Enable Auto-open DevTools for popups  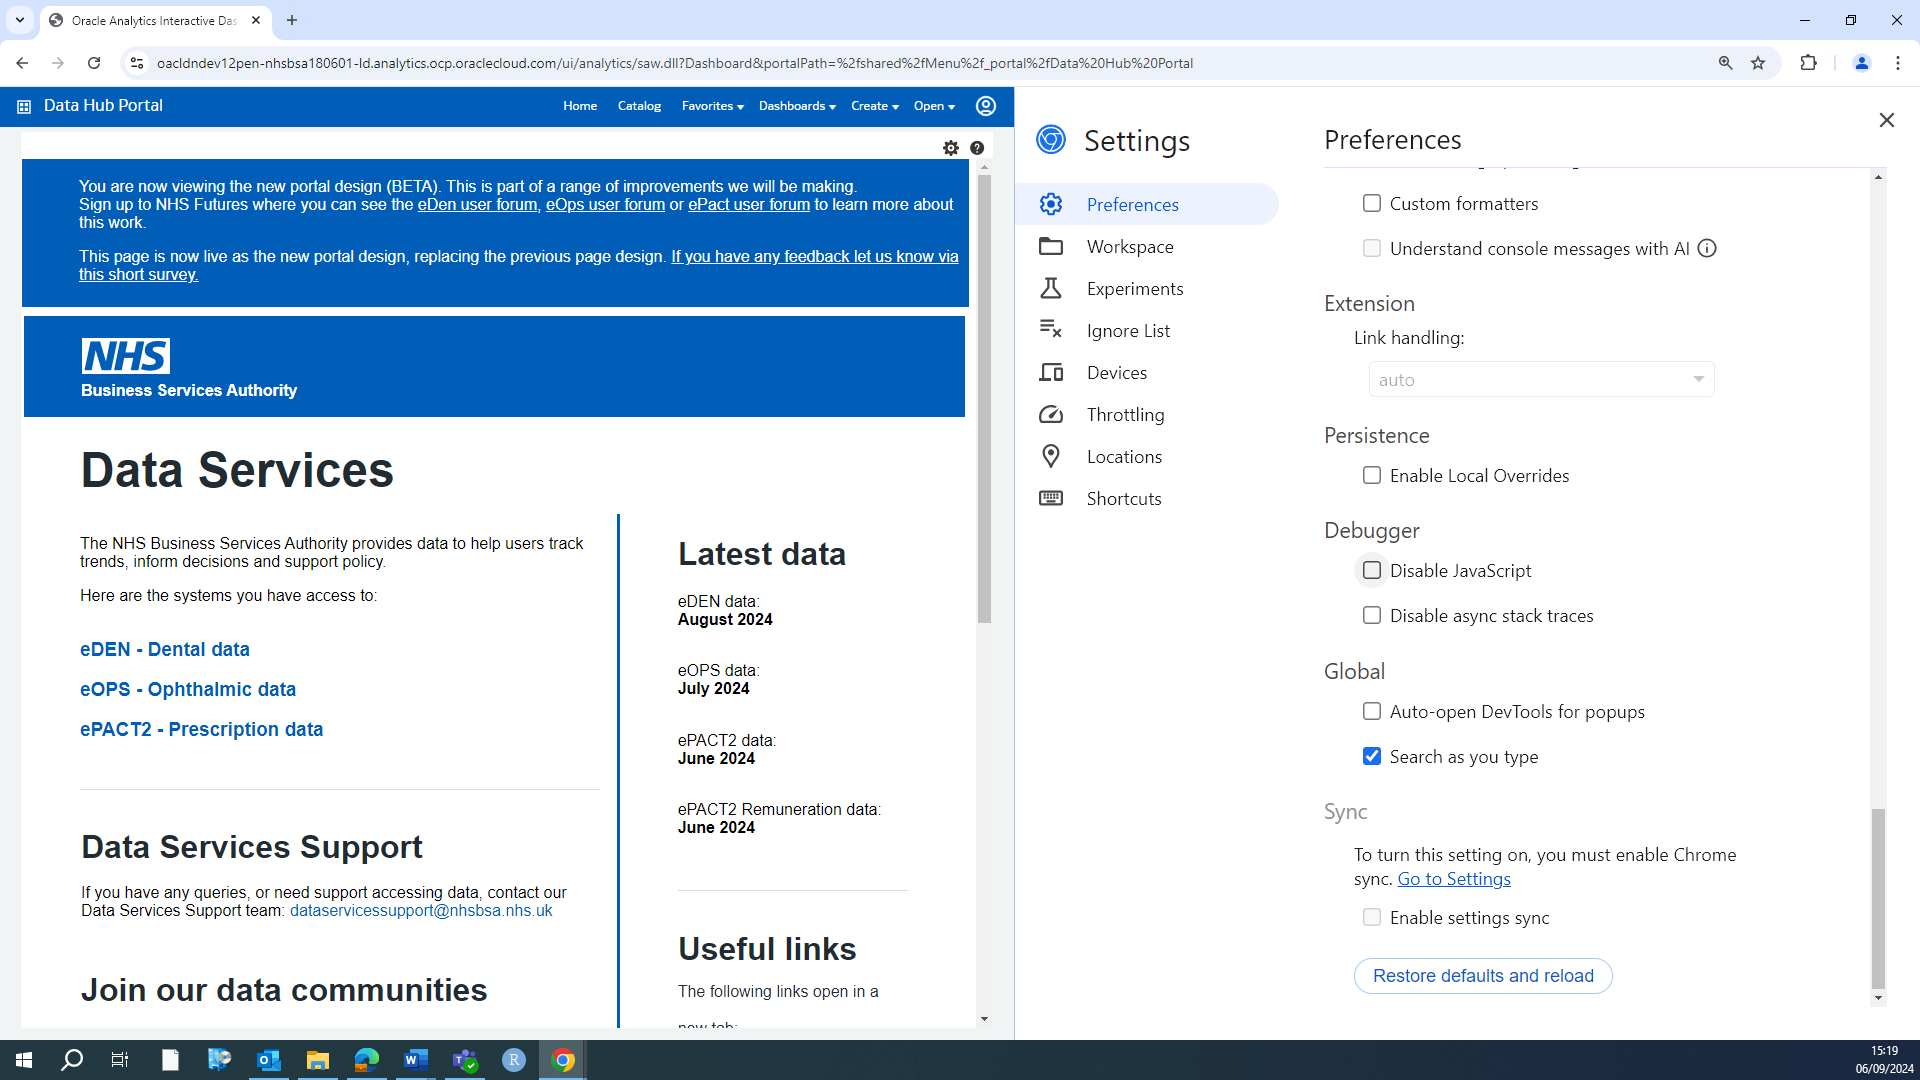tap(1372, 711)
